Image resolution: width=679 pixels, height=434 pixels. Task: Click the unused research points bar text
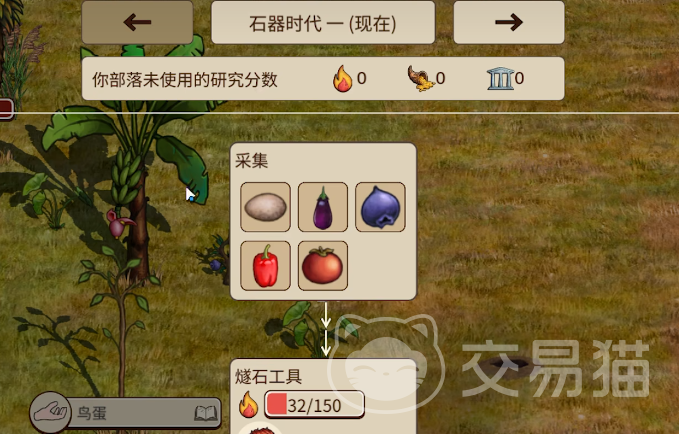tap(185, 80)
